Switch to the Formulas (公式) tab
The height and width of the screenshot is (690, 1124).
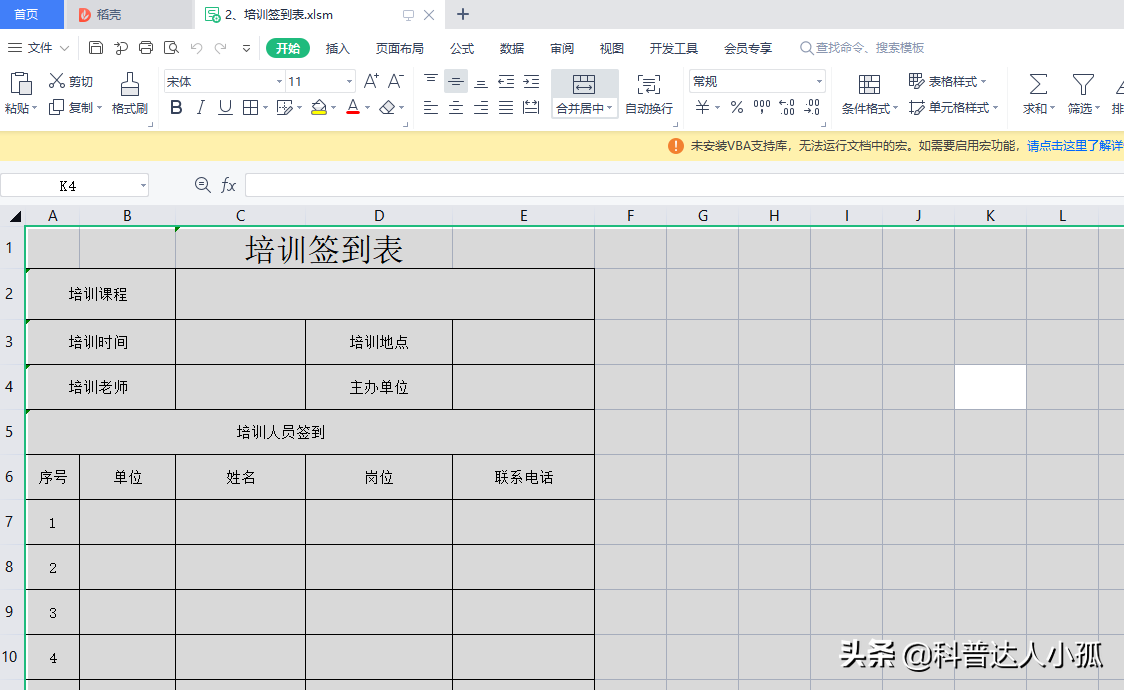tap(462, 48)
